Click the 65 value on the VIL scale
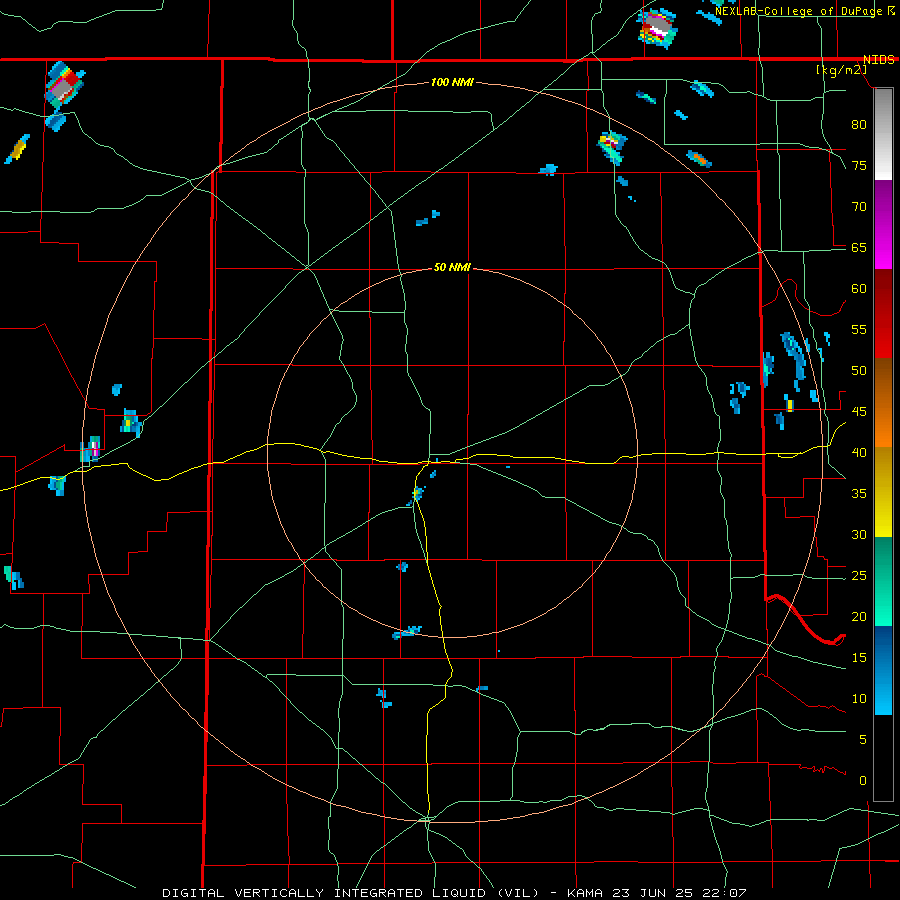Image resolution: width=900 pixels, height=900 pixels. pos(859,247)
